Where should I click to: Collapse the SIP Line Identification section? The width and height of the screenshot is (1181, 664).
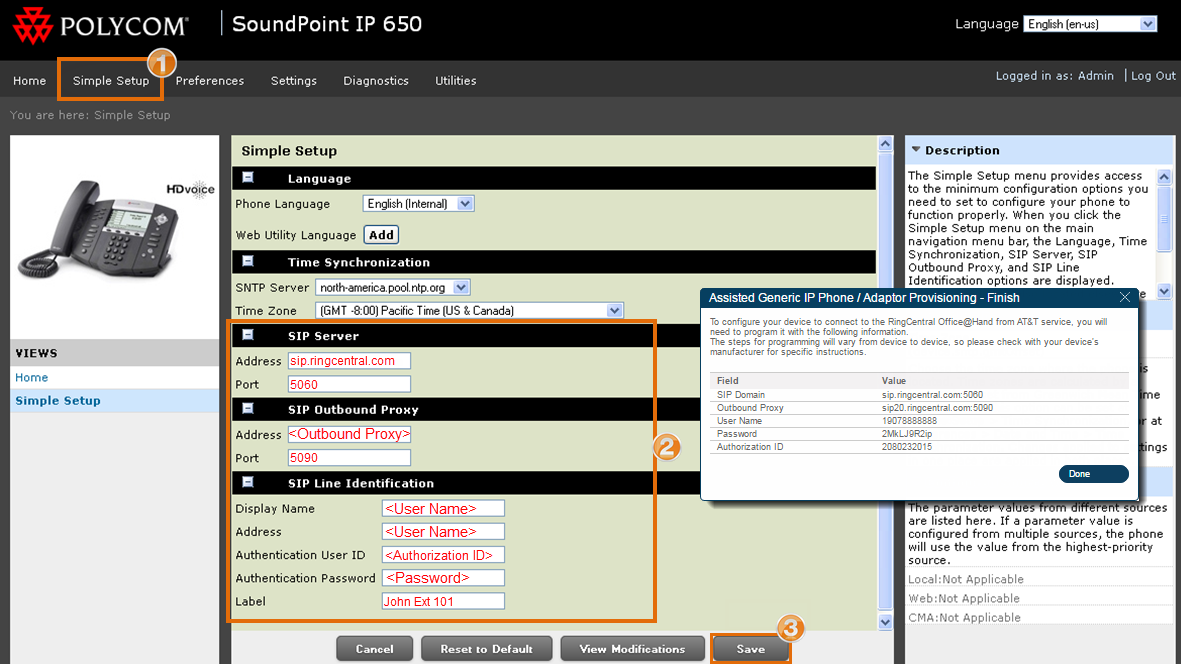(x=248, y=483)
